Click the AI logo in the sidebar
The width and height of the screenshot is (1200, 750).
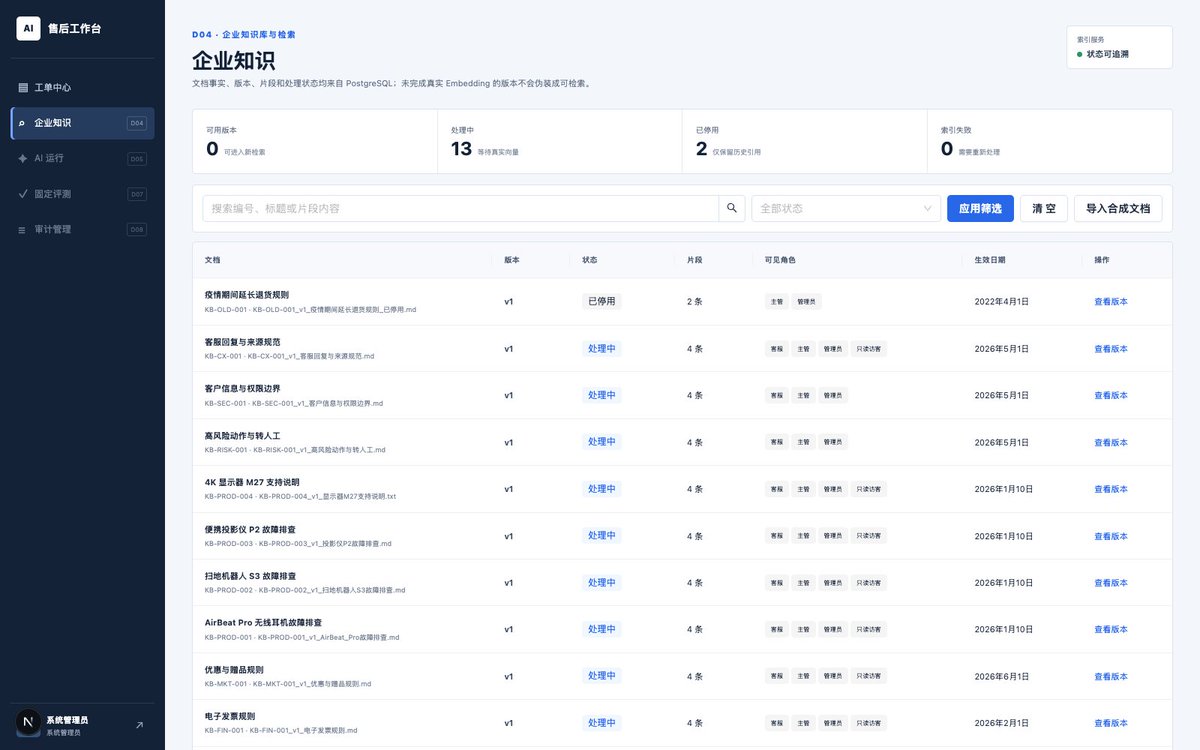click(x=28, y=28)
